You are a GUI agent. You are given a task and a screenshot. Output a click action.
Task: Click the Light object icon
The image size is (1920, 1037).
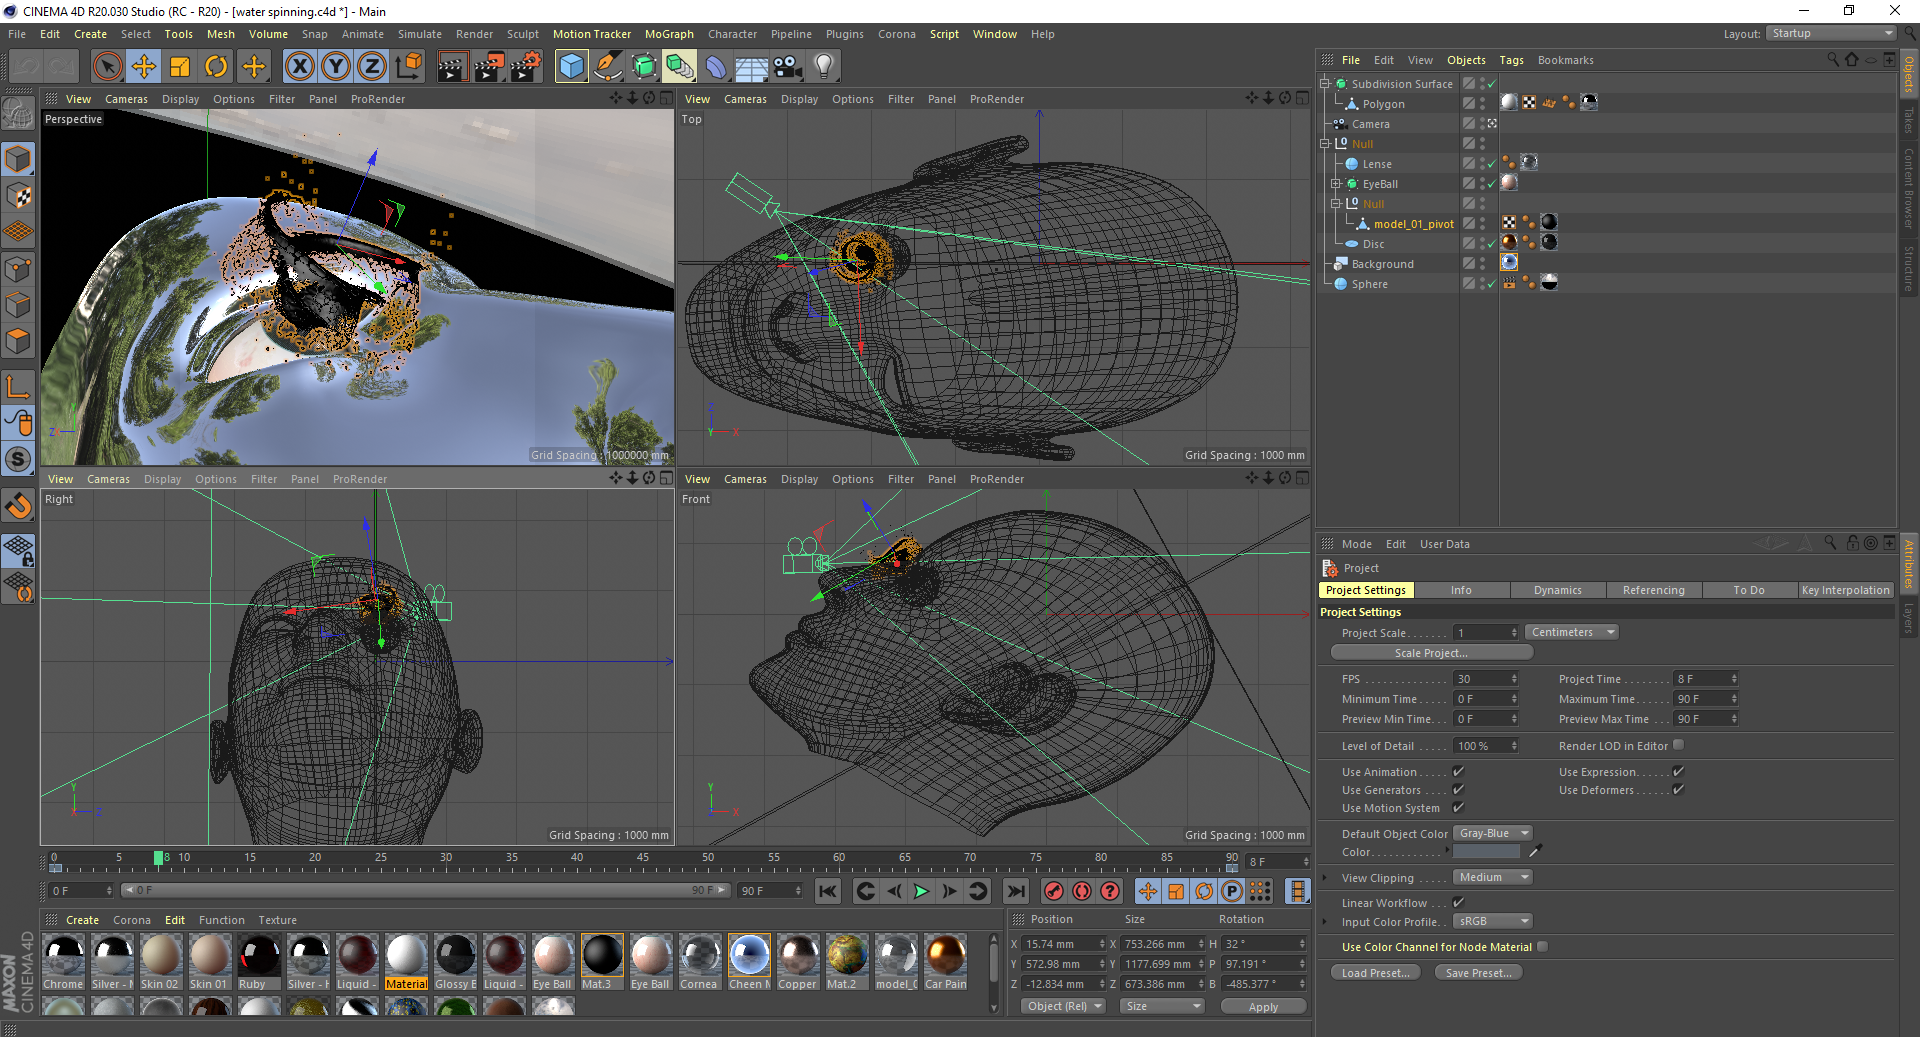coord(824,67)
